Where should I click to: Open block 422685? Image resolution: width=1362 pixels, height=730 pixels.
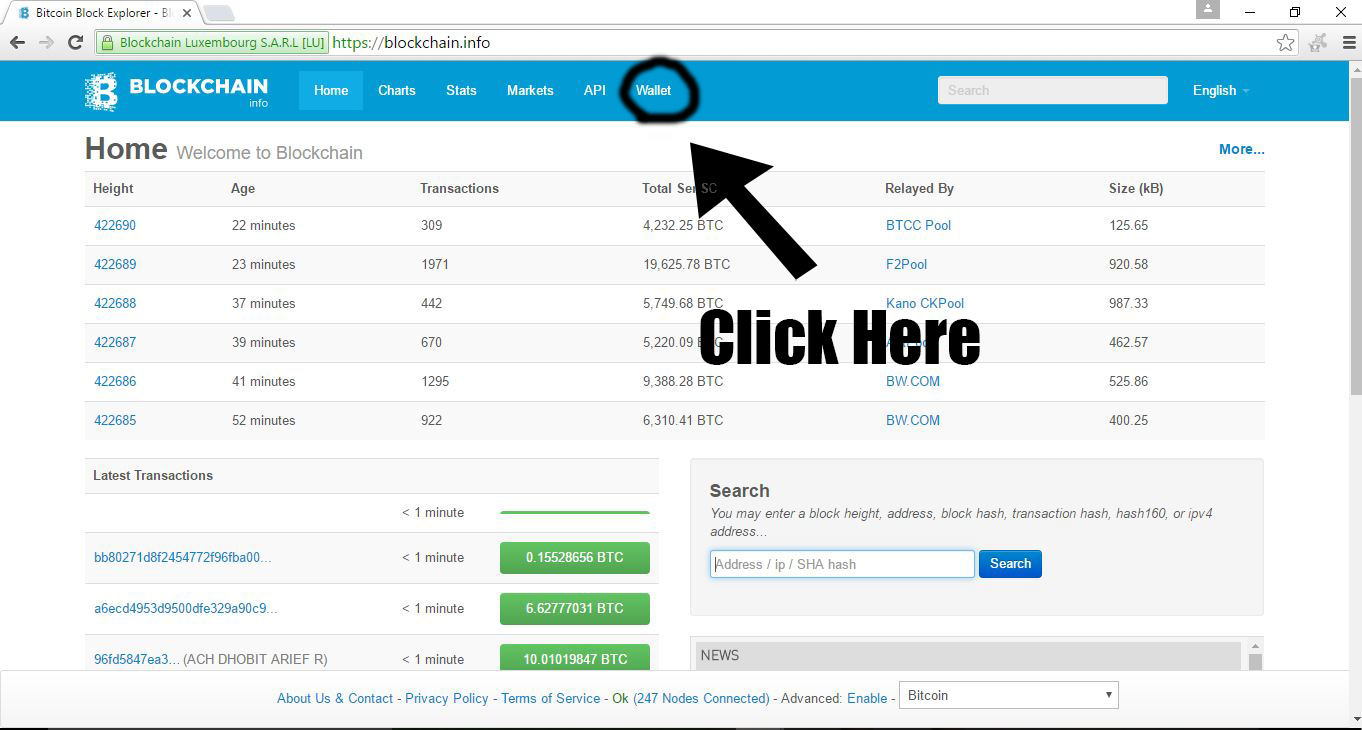tap(115, 420)
